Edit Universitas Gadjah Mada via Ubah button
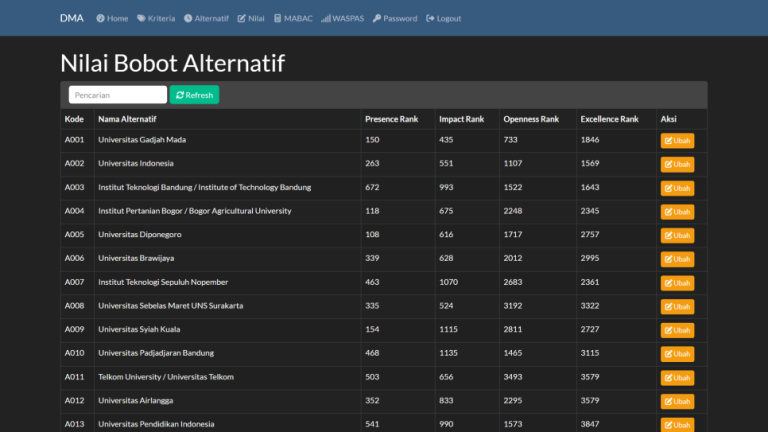 [x=677, y=141]
